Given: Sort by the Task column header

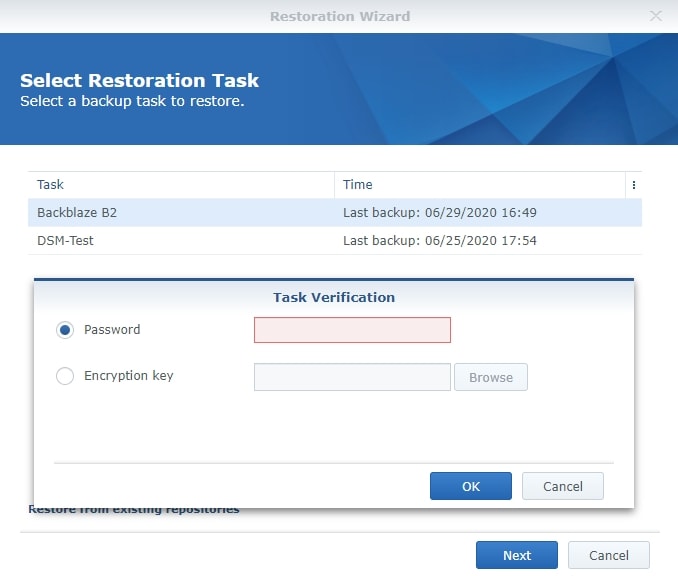Looking at the screenshot, I should click(x=180, y=185).
